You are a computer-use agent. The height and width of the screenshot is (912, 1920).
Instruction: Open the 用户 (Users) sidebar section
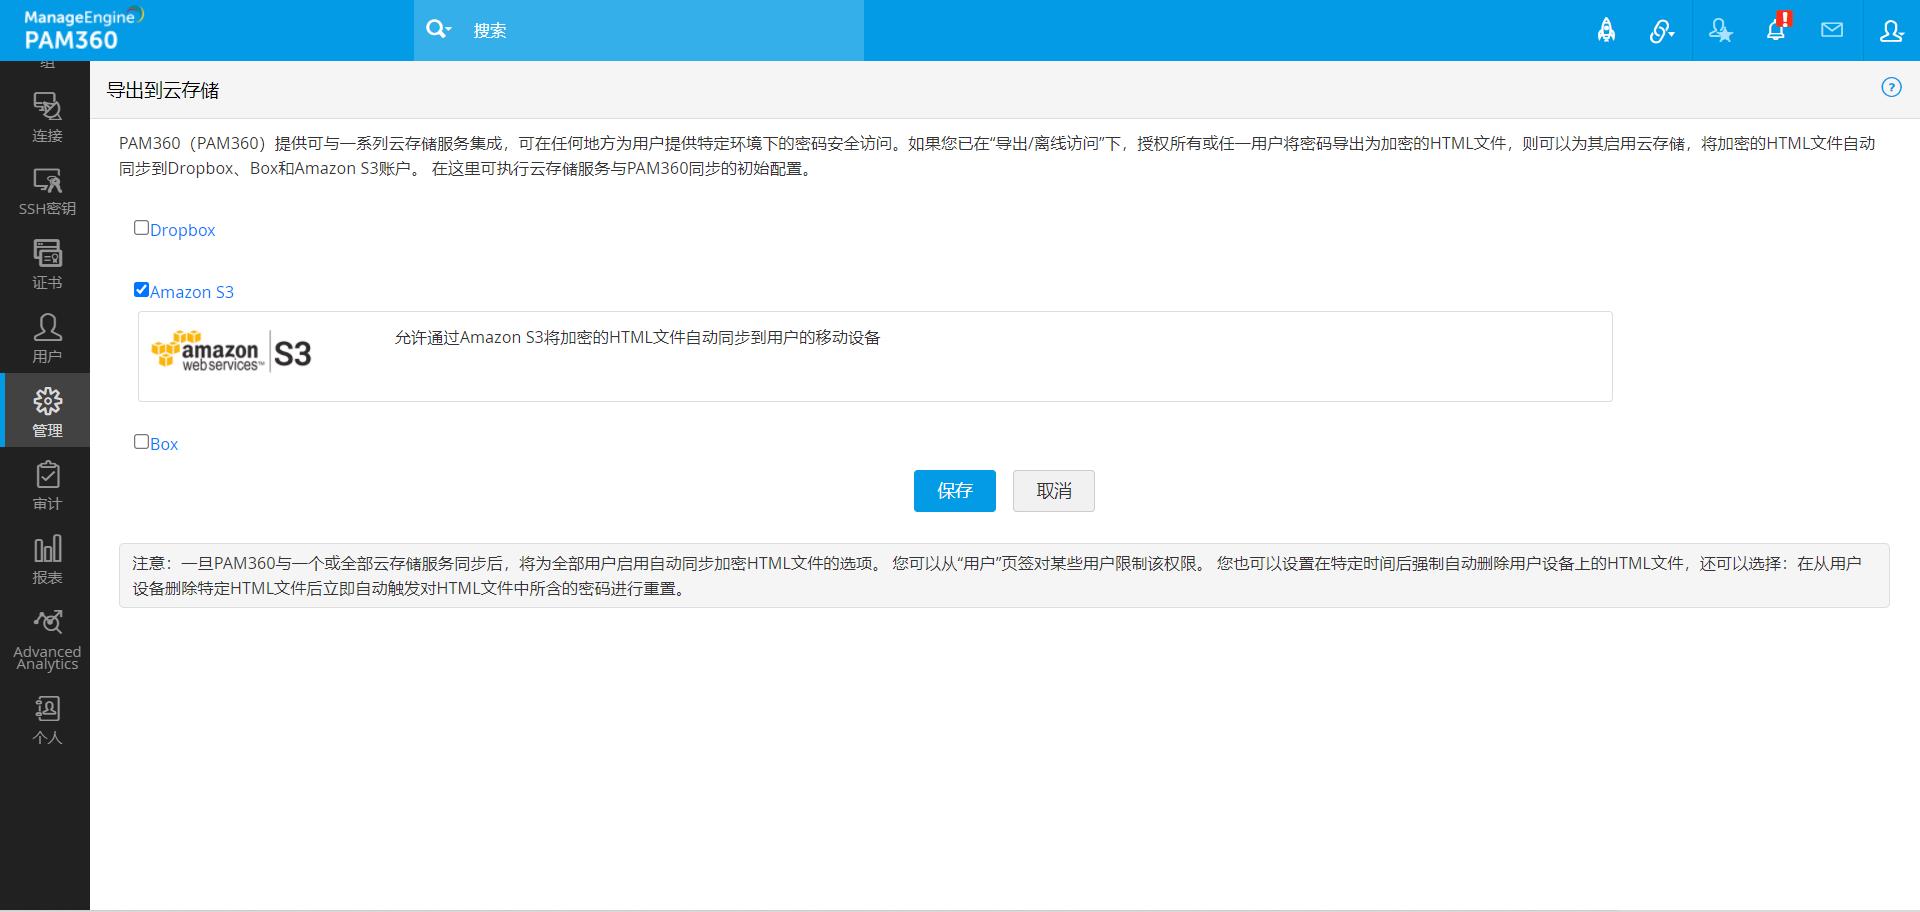[x=47, y=338]
